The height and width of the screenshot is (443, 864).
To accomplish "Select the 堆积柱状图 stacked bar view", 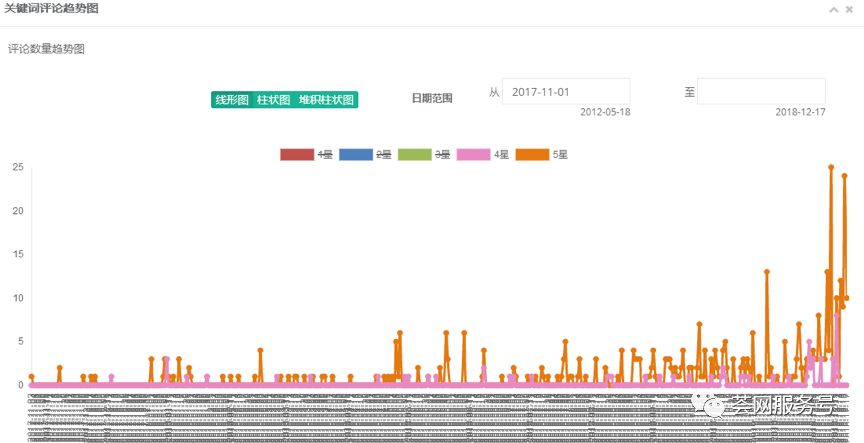I will [326, 100].
